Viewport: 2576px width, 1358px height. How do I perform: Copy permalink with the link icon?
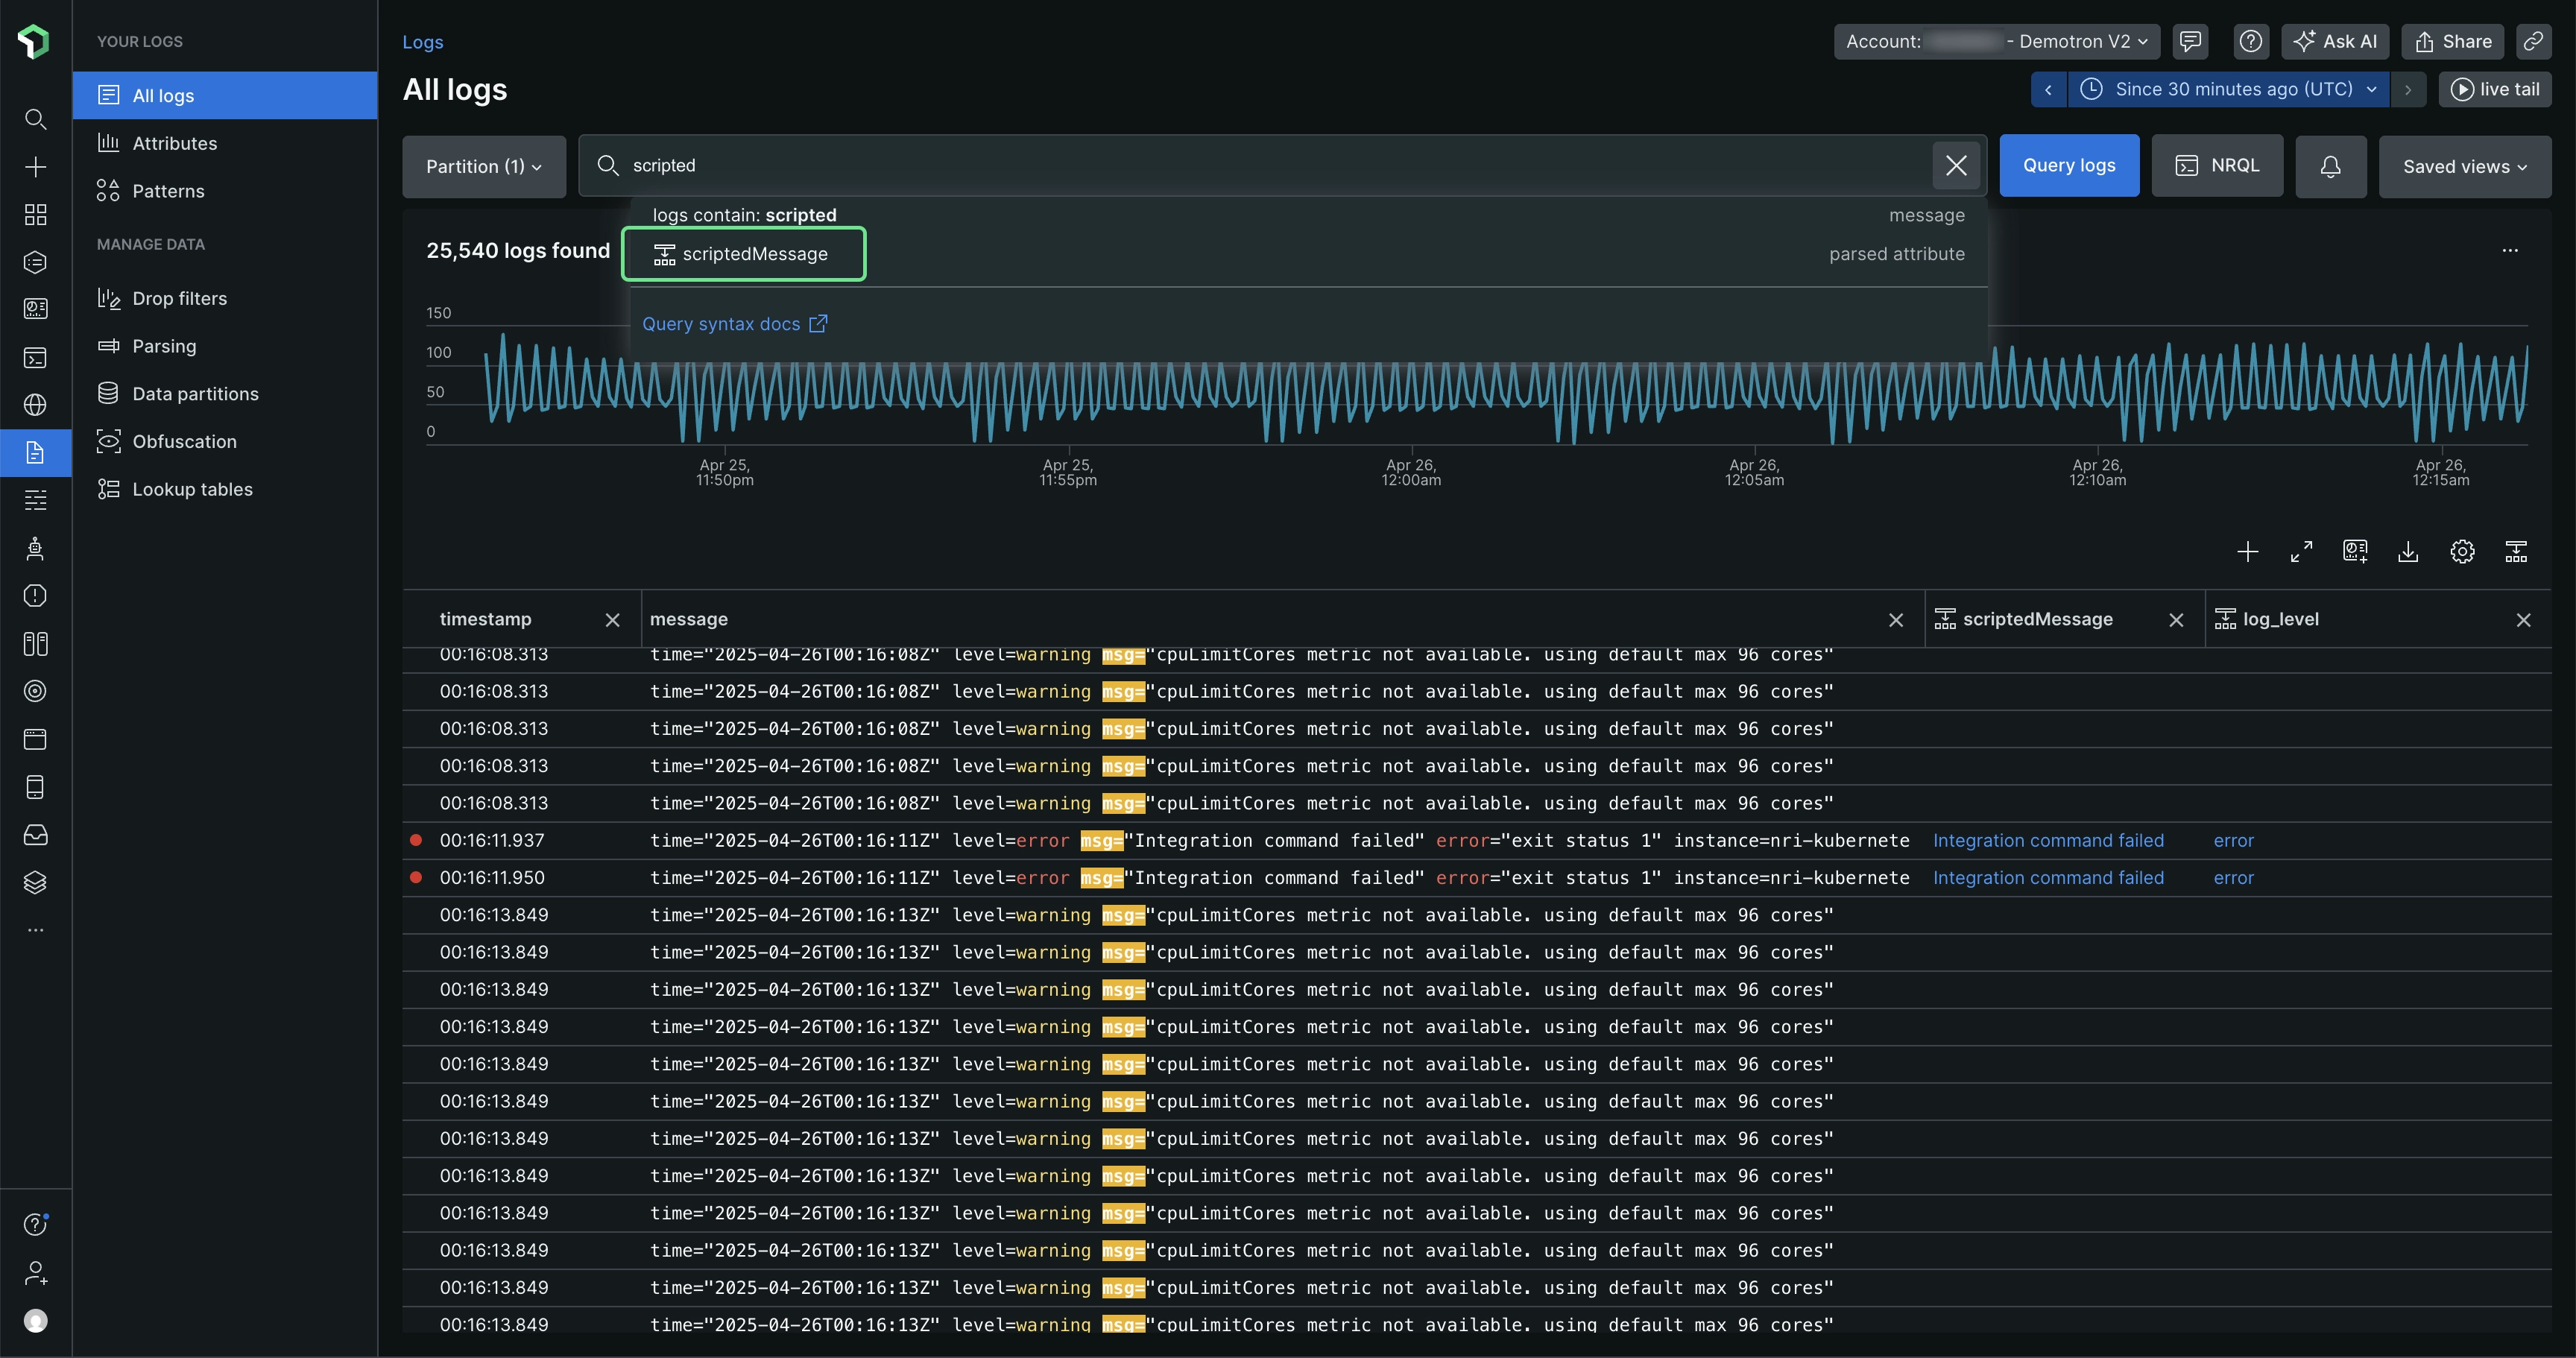click(2533, 41)
